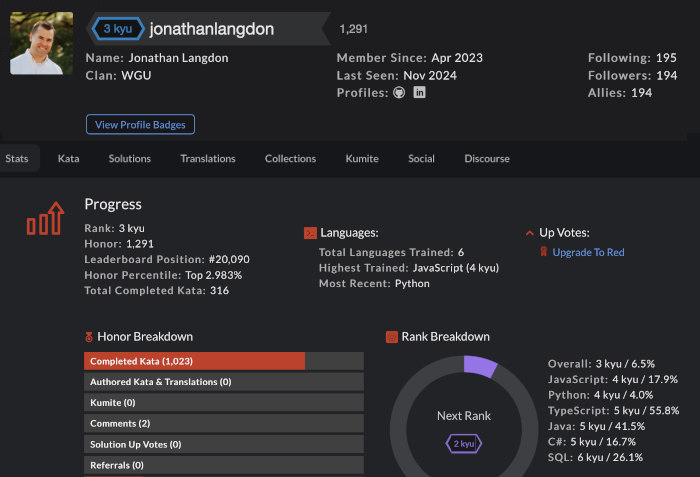The height and width of the screenshot is (477, 700).
Task: Go to the Collections tab
Action: 290,159
